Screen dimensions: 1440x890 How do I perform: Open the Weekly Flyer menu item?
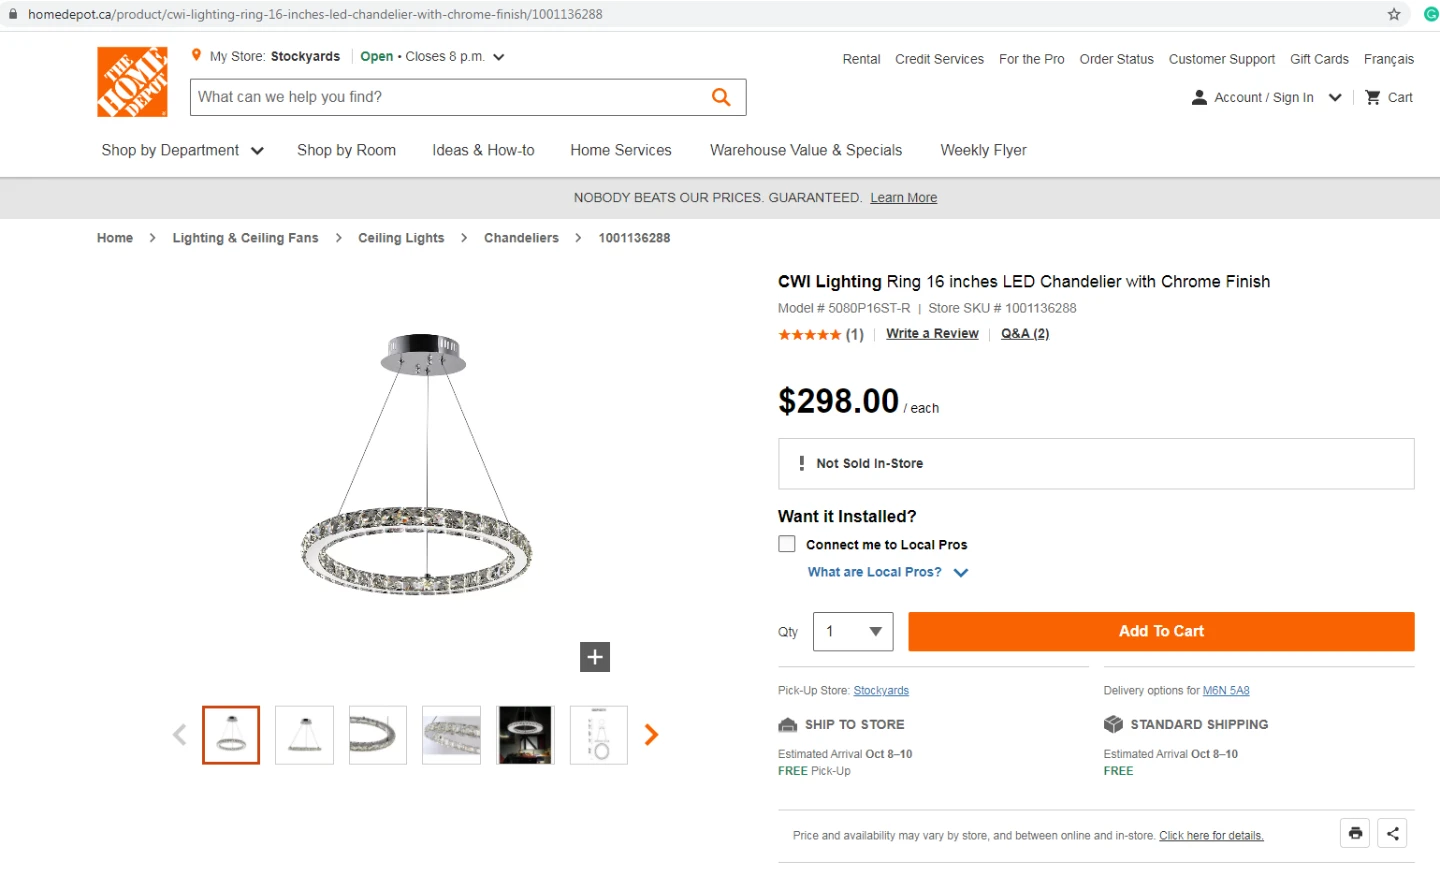pyautogui.click(x=983, y=150)
